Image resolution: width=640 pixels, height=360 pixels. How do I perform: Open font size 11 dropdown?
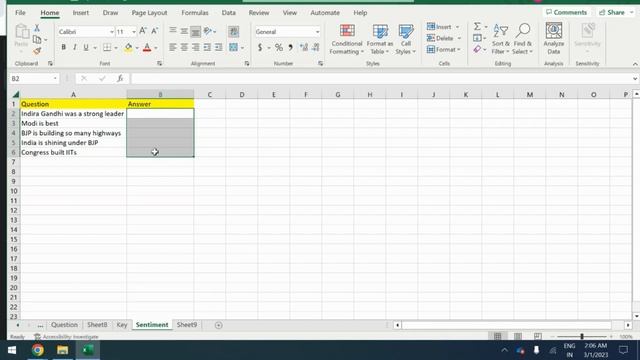coord(133,32)
